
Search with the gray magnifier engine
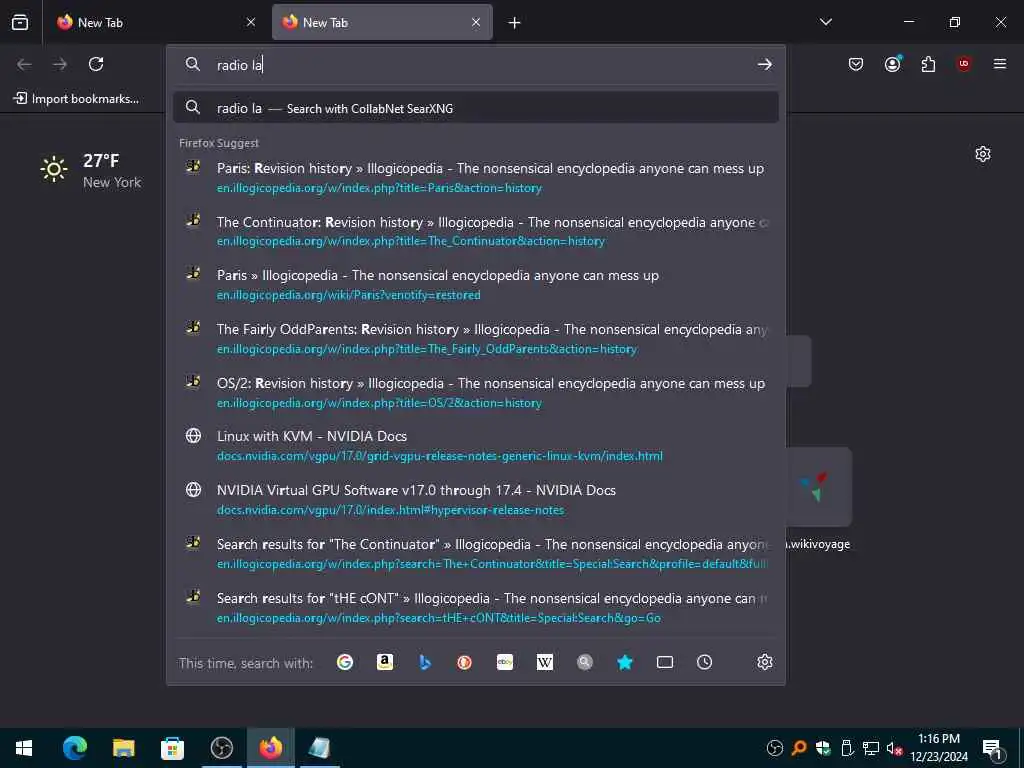pos(585,662)
